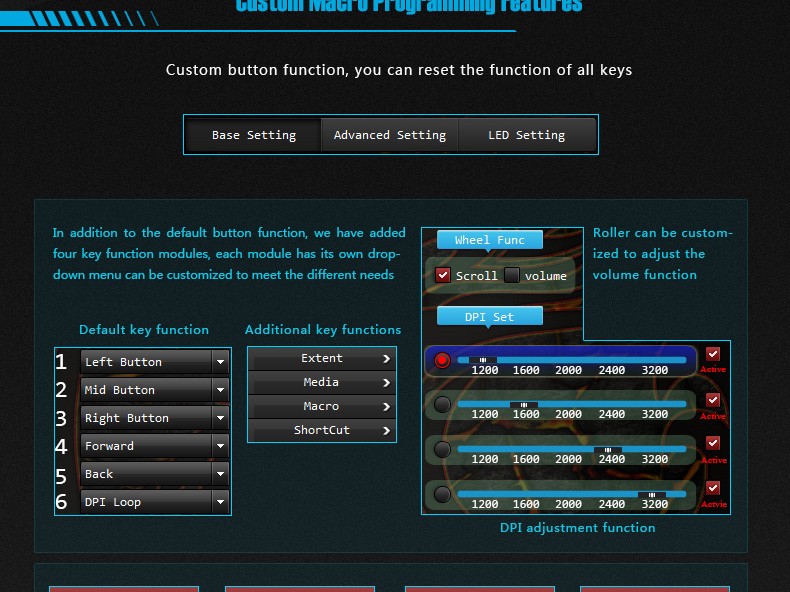Screen dimensions: 790x592
Task: Open the Macro key function menu
Action: [322, 406]
